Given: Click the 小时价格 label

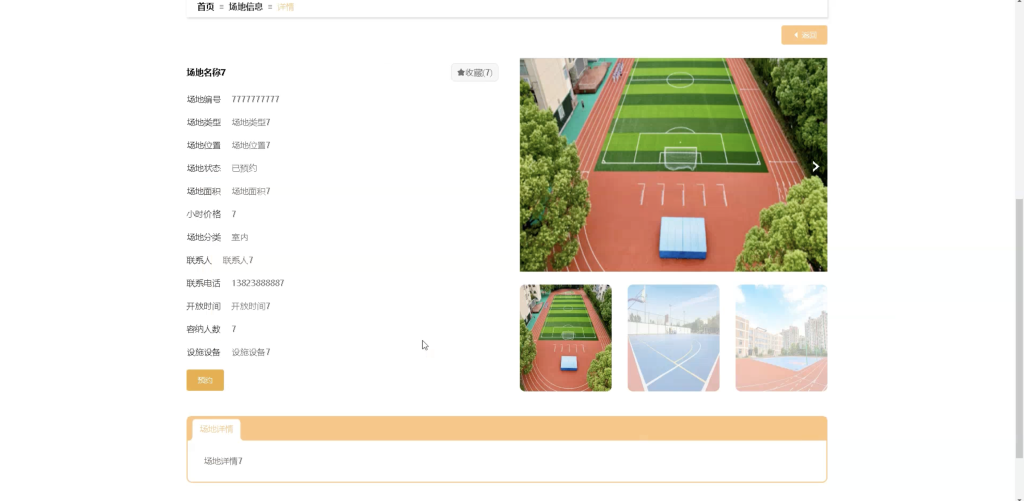Looking at the screenshot, I should 204,214.
